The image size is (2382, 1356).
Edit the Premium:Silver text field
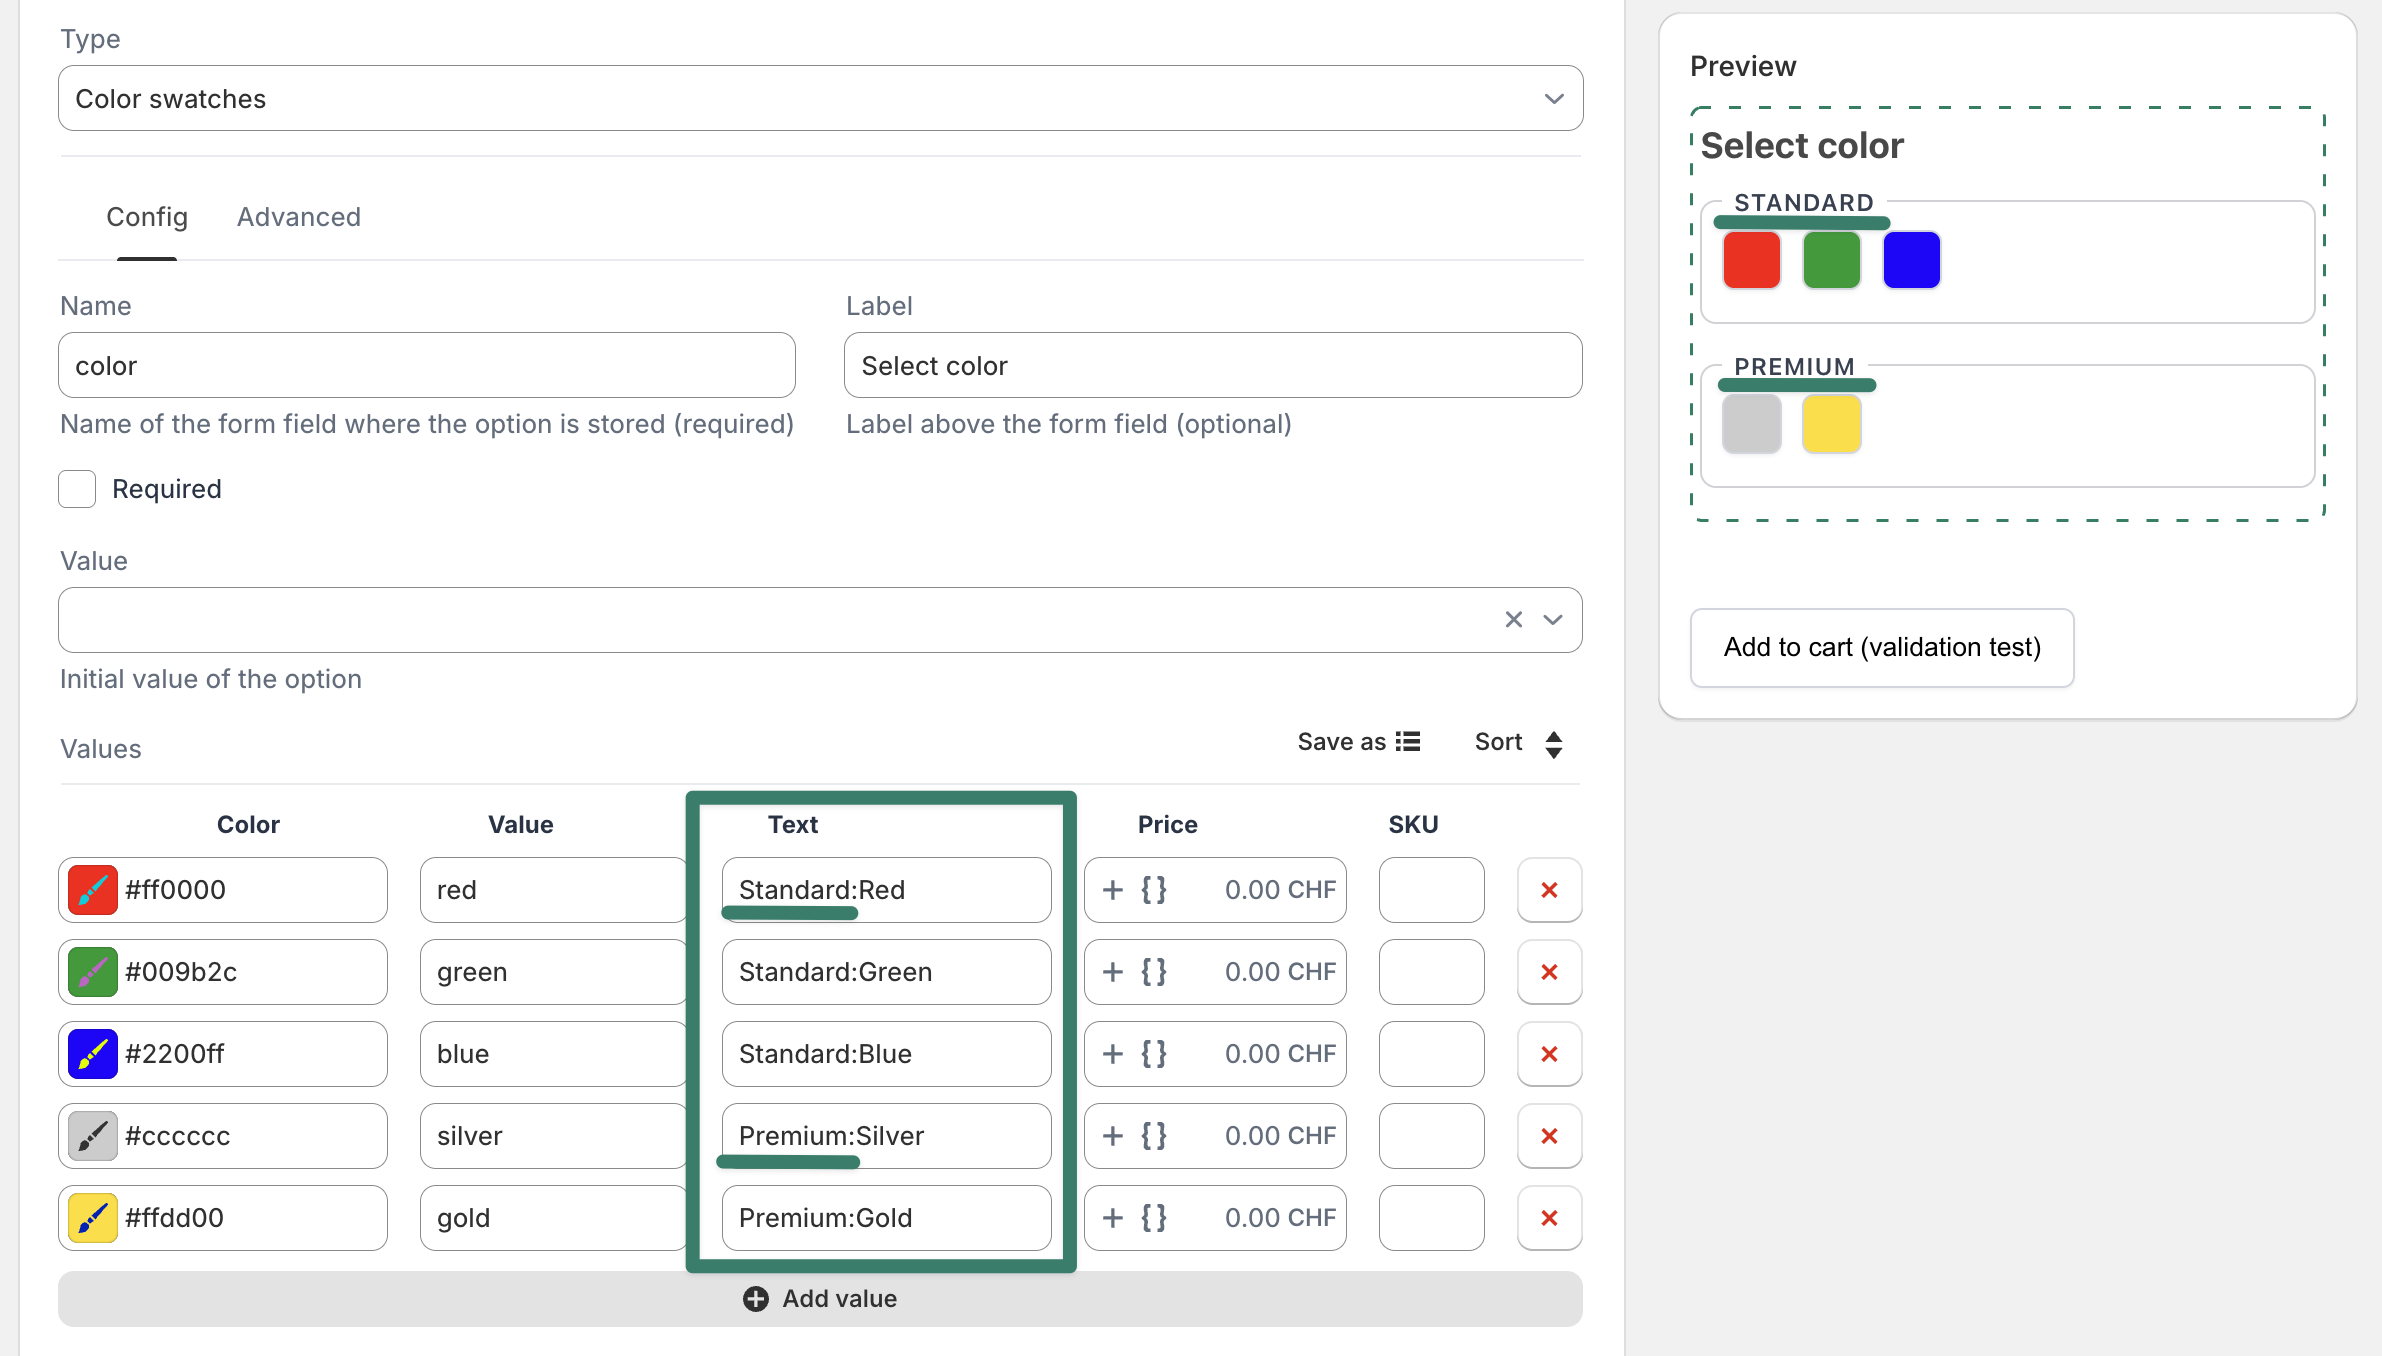coord(885,1136)
